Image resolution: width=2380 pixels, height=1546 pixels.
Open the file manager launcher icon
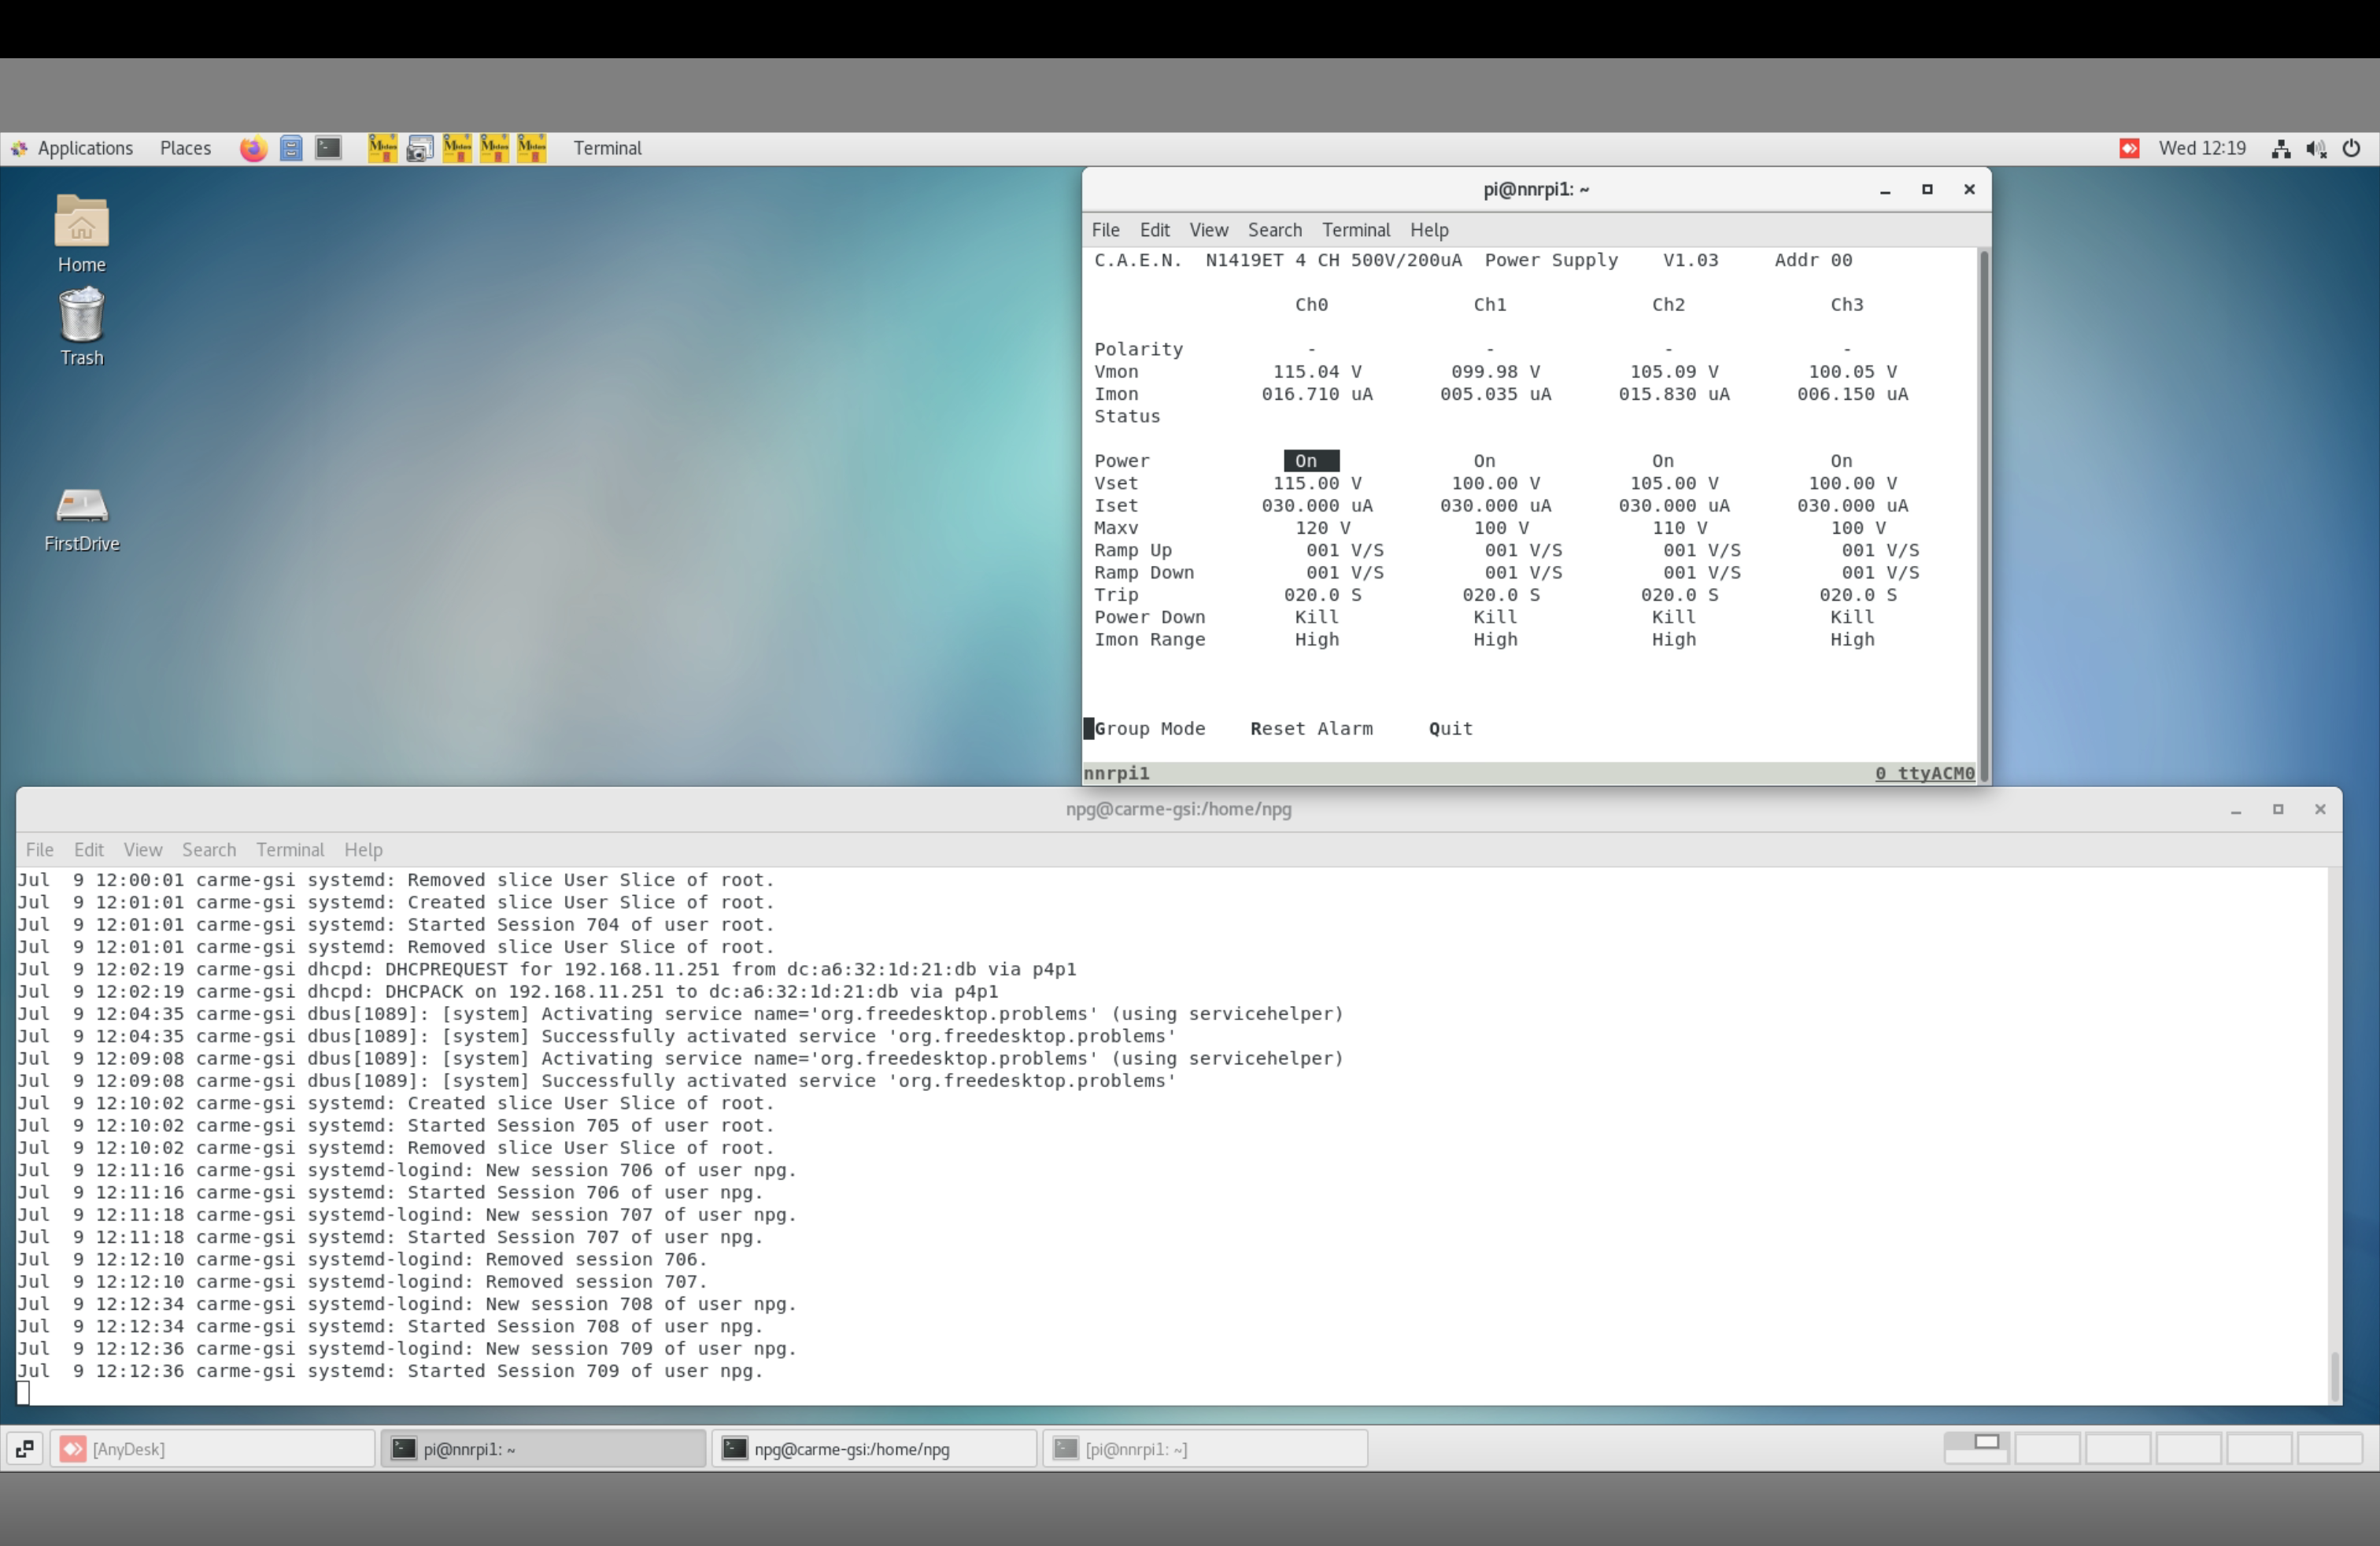(291, 149)
